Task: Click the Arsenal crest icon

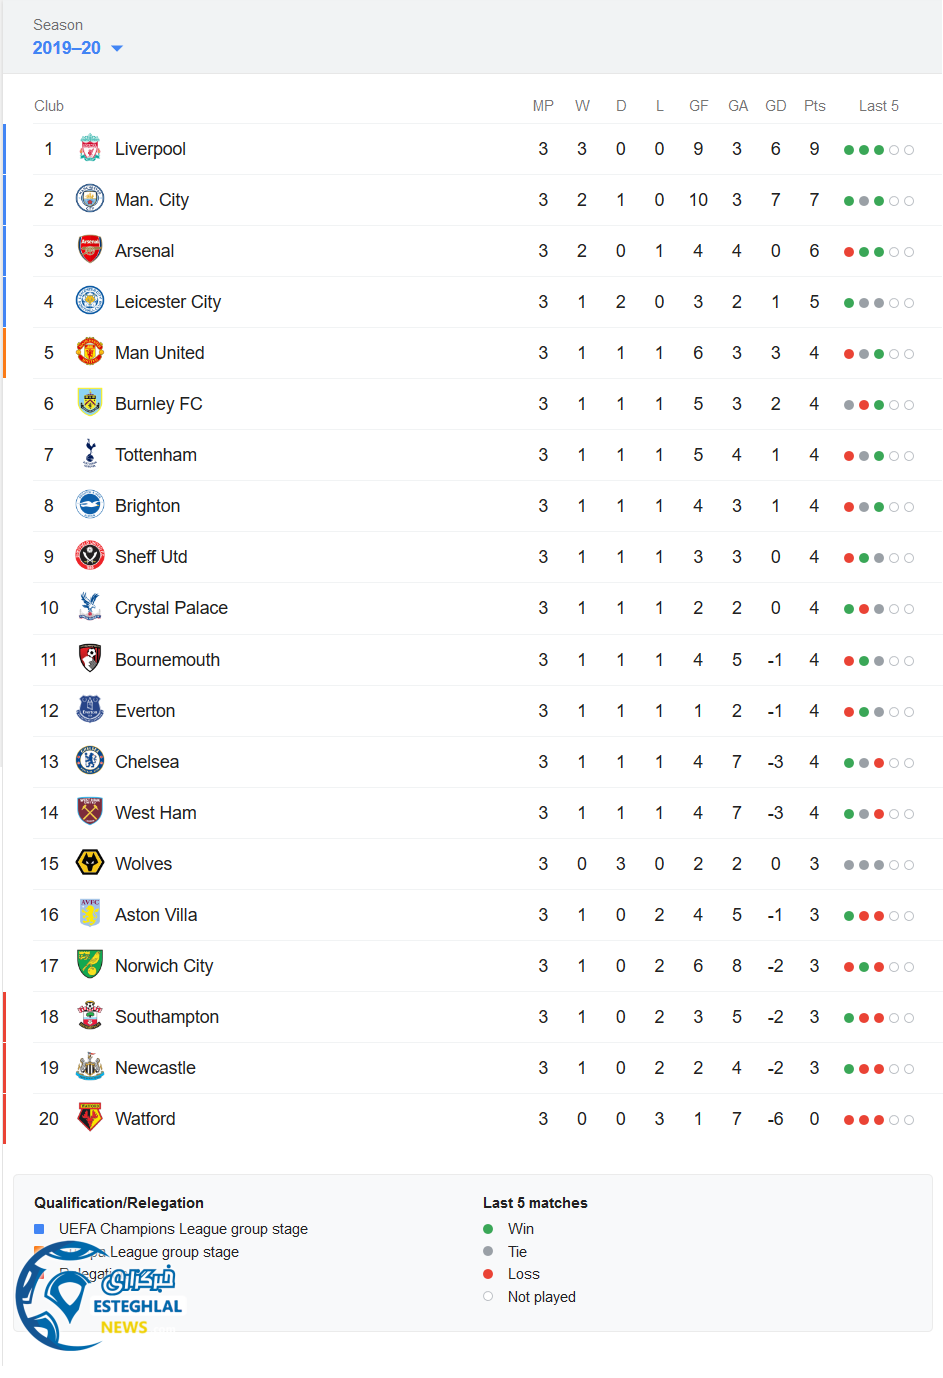Action: click(x=90, y=250)
